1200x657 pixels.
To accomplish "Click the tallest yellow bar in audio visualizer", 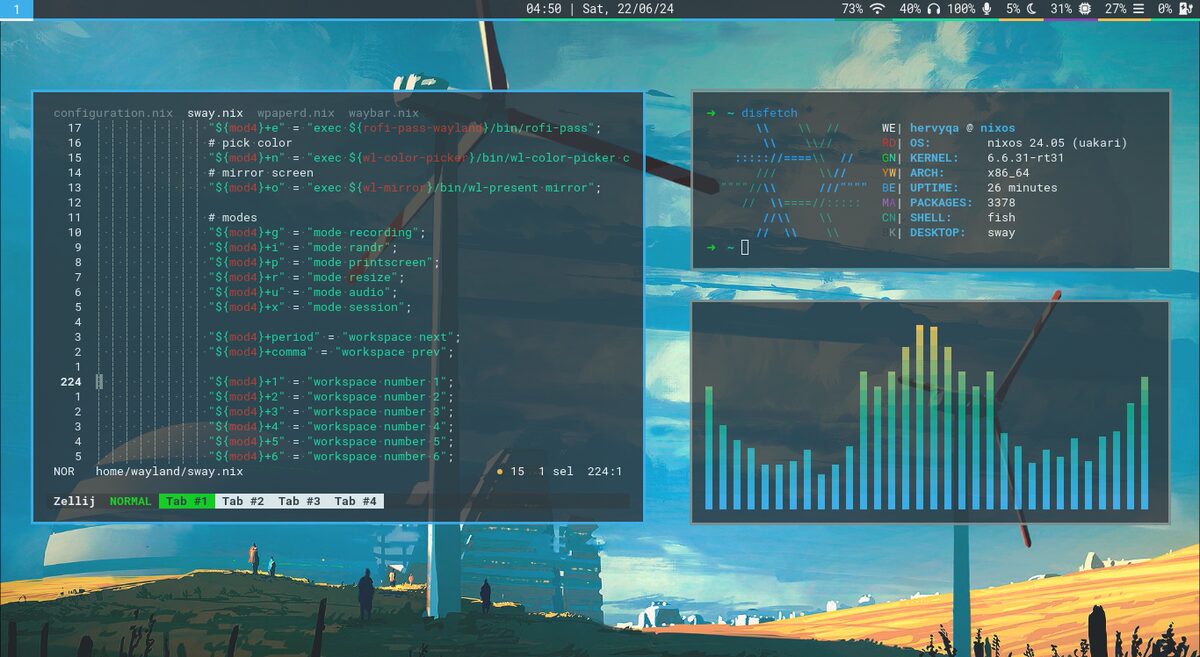I will pos(920,417).
